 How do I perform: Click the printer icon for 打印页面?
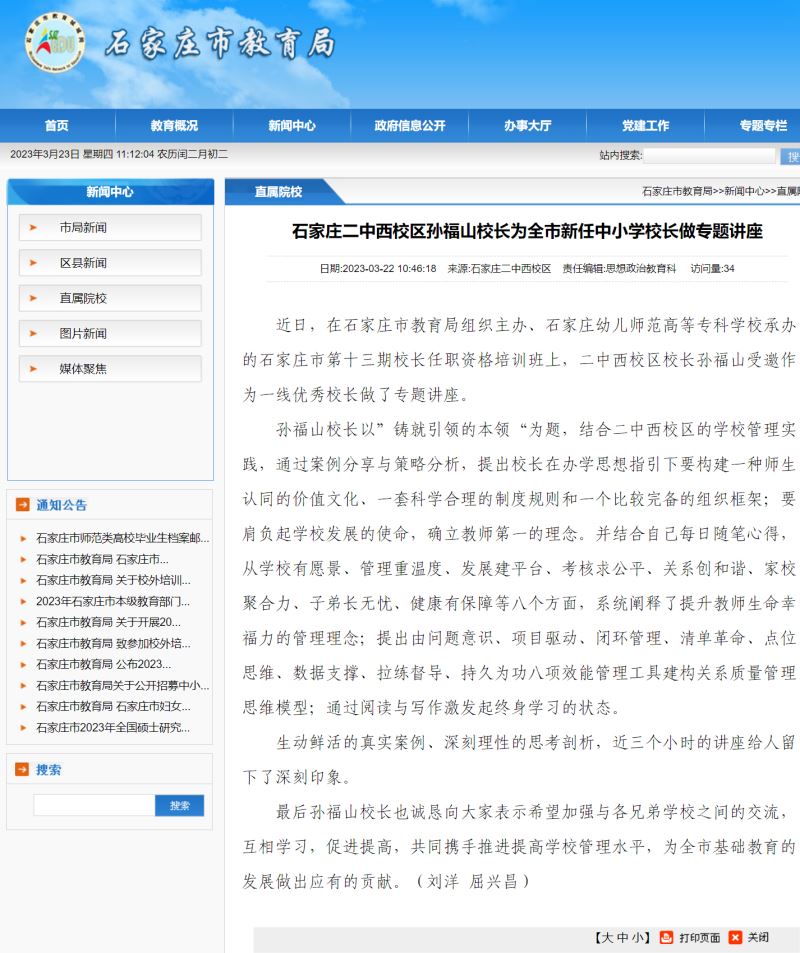pyautogui.click(x=667, y=937)
